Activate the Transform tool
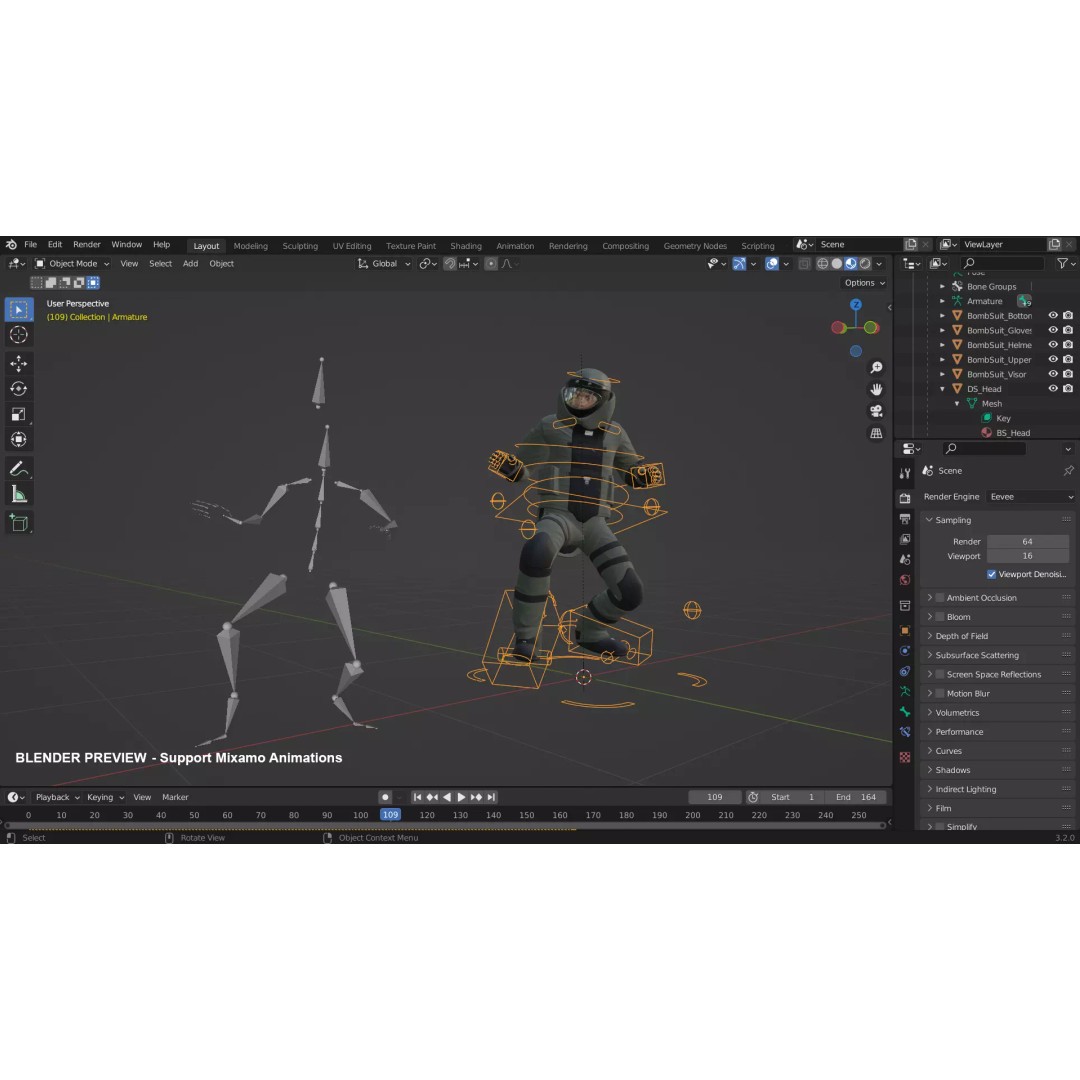This screenshot has height=1080, width=1080. [x=19, y=439]
